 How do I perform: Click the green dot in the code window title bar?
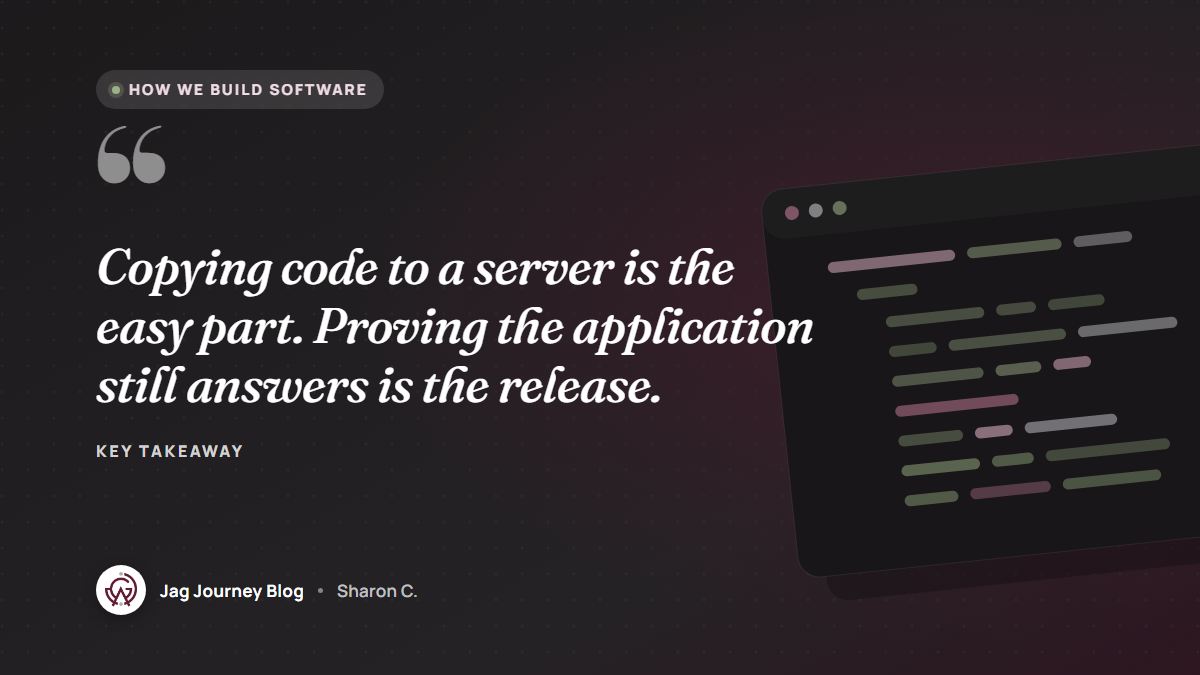point(840,208)
